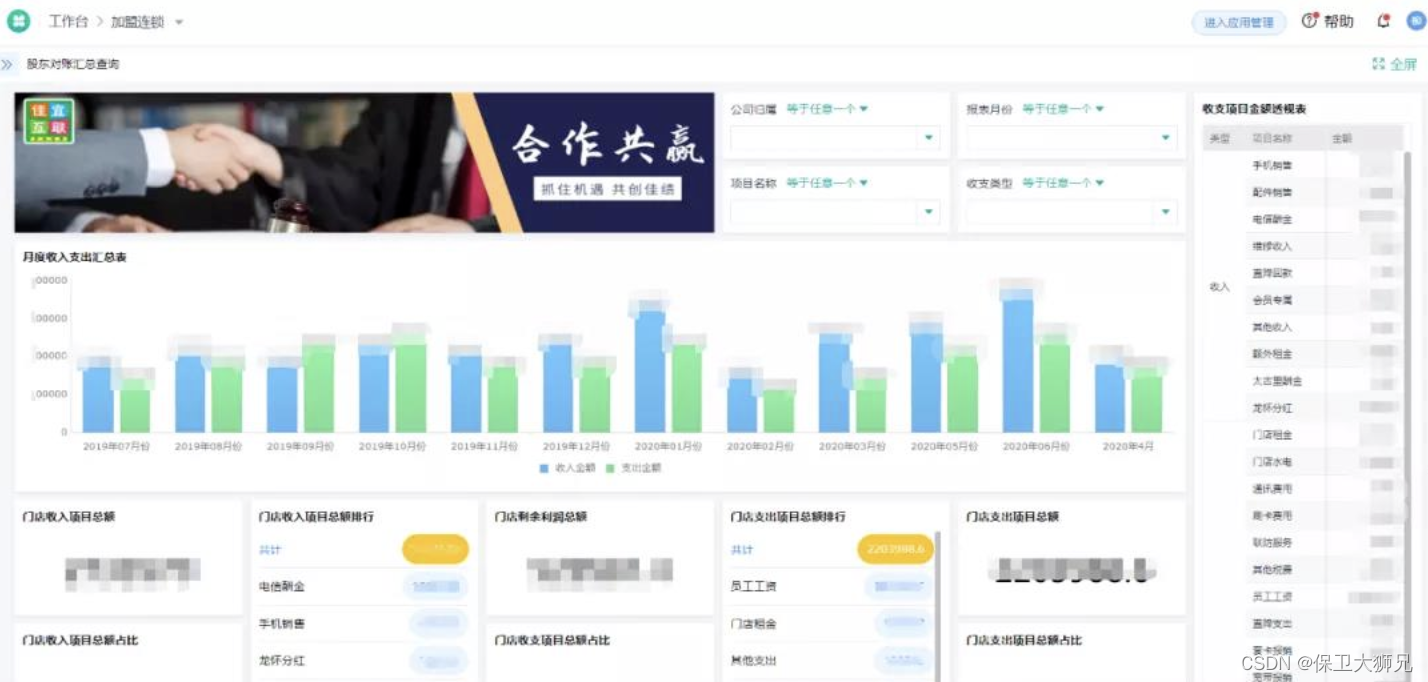The width and height of the screenshot is (1428, 682).
Task: Click the user avatar icon
Action: point(1416,21)
